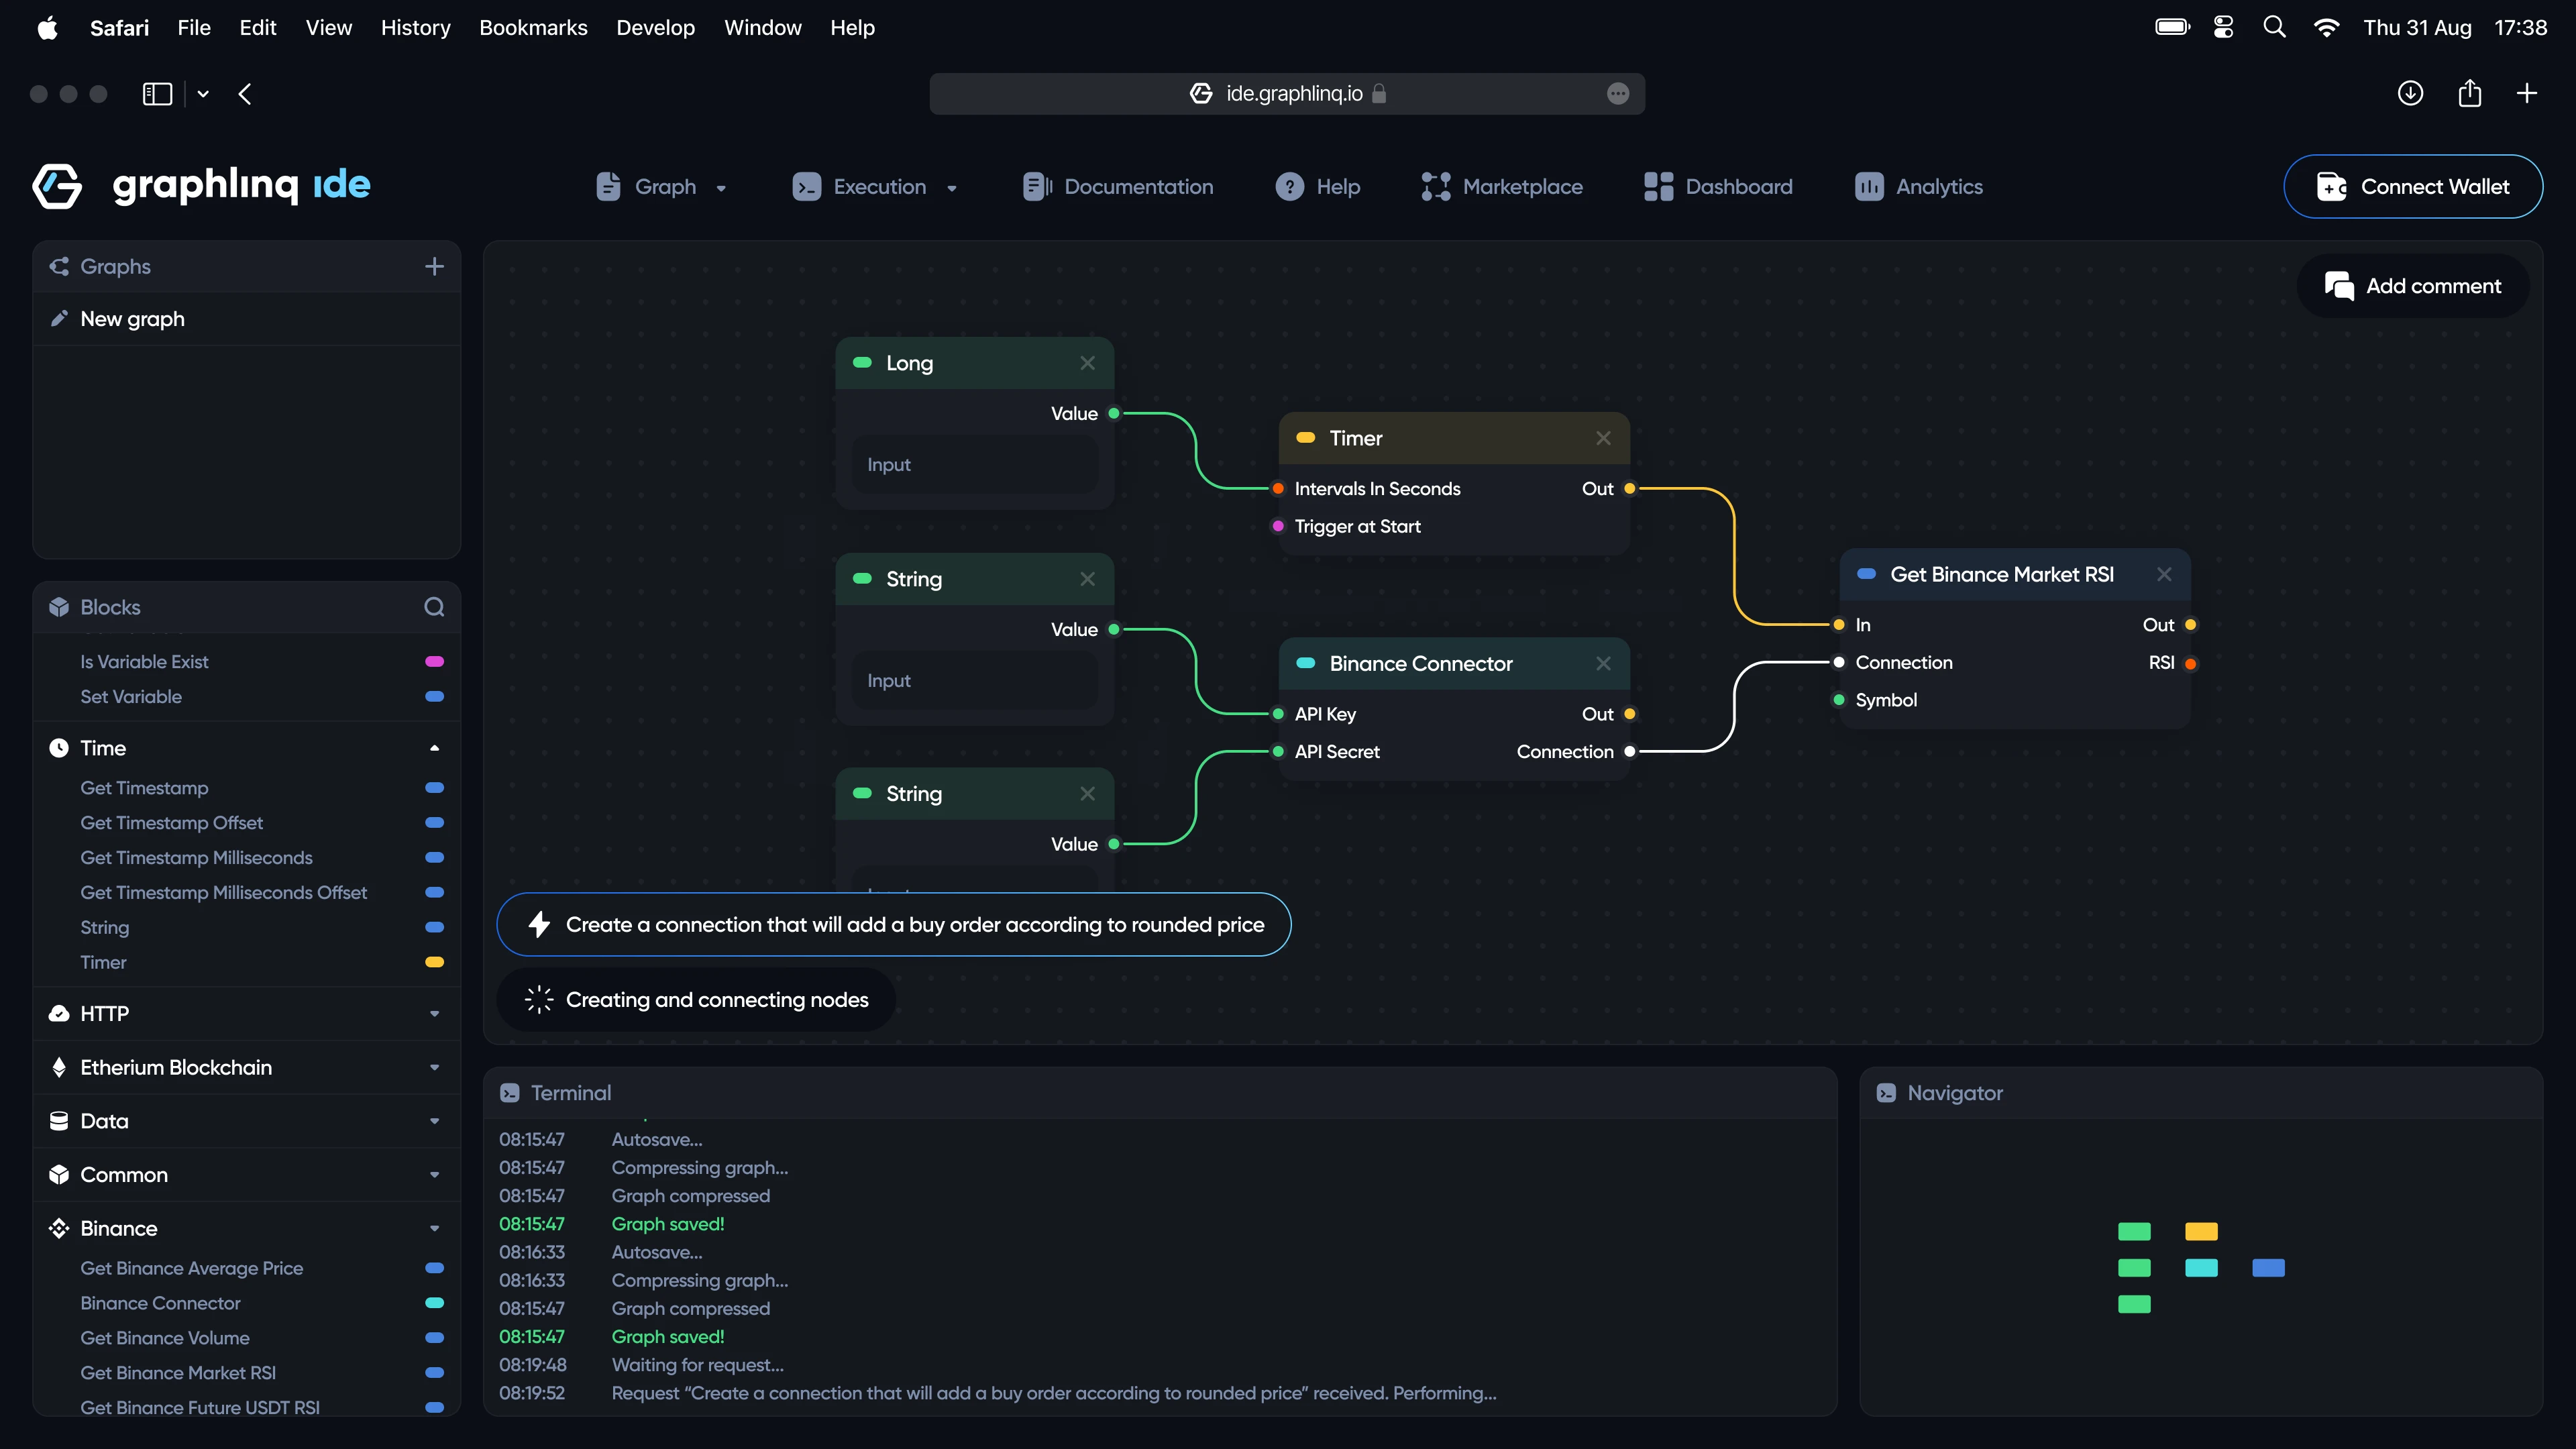Viewport: 2576px width, 1449px height.
Task: Expand the HTTP blocks section
Action: point(434,1013)
